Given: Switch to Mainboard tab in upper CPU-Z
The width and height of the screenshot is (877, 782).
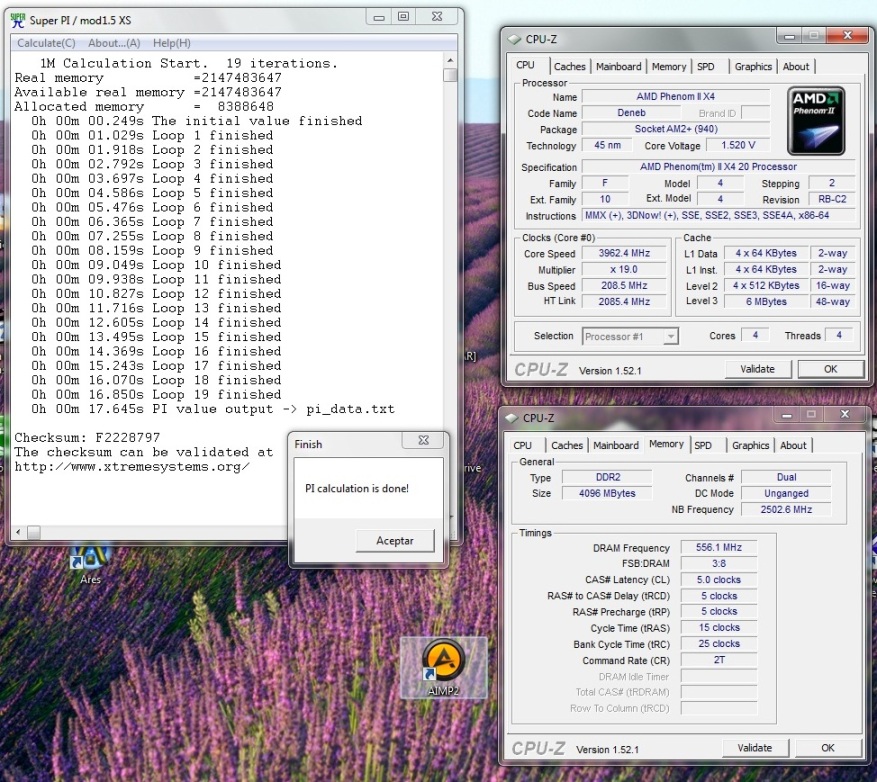Looking at the screenshot, I should coord(619,67).
